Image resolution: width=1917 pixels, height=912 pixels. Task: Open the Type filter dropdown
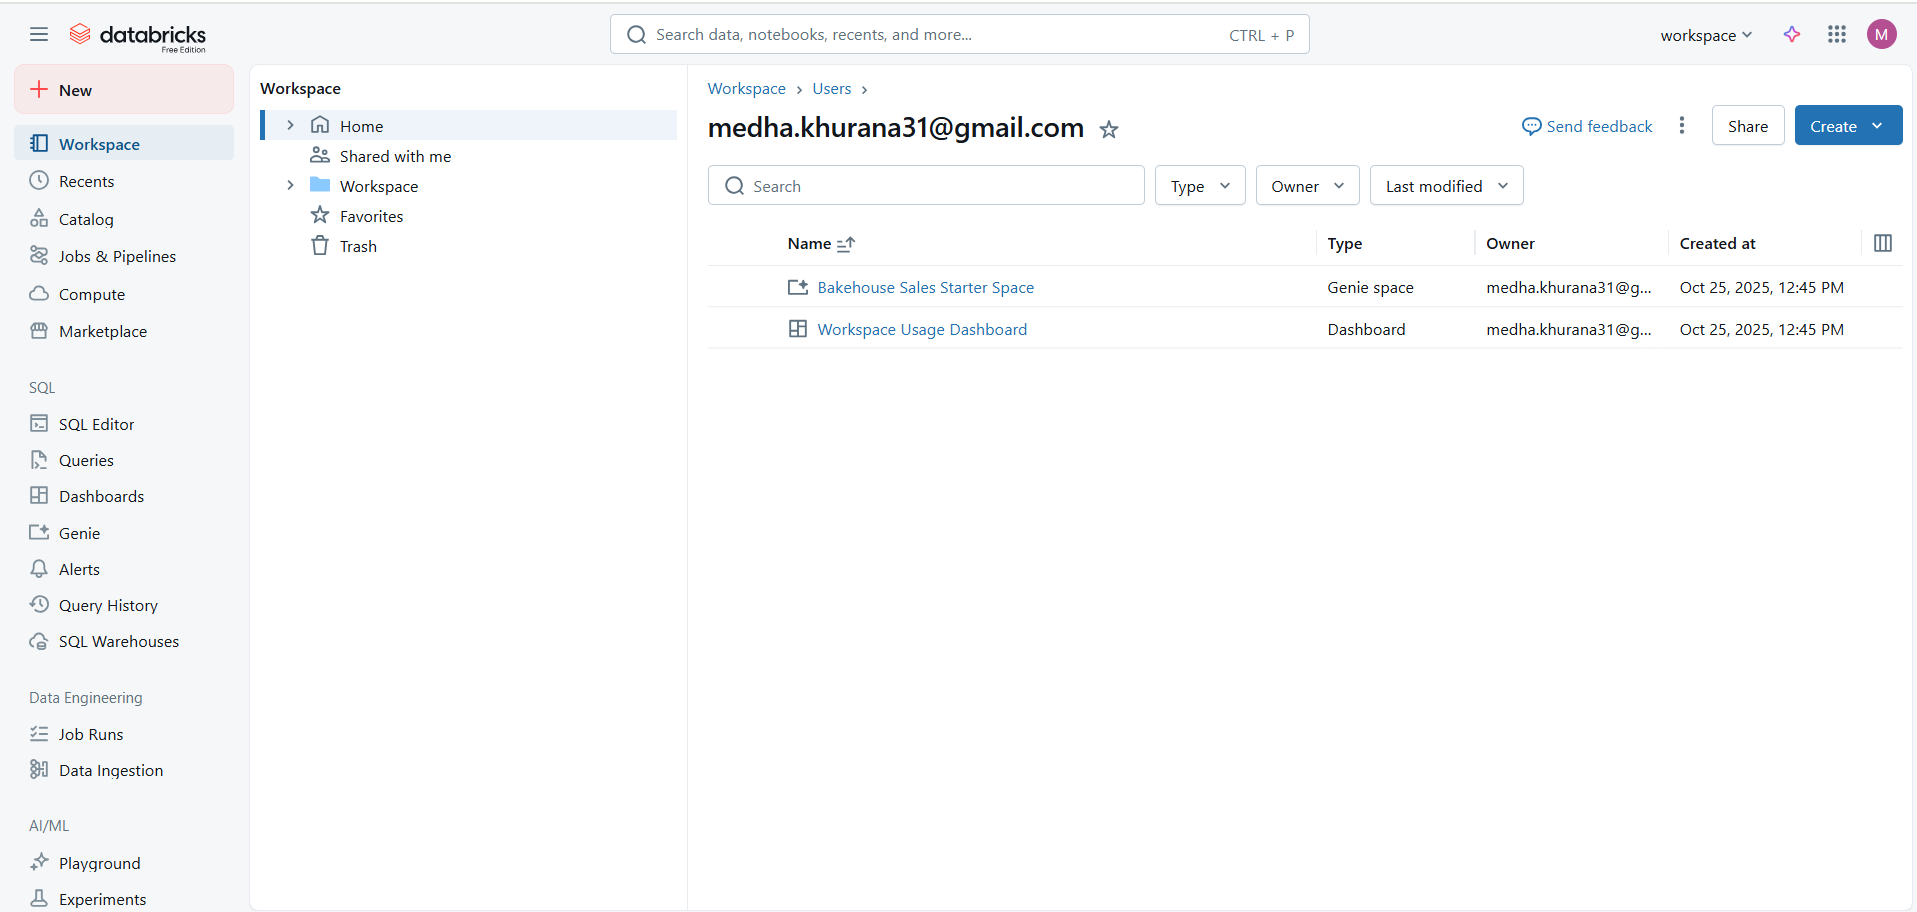tap(1199, 186)
